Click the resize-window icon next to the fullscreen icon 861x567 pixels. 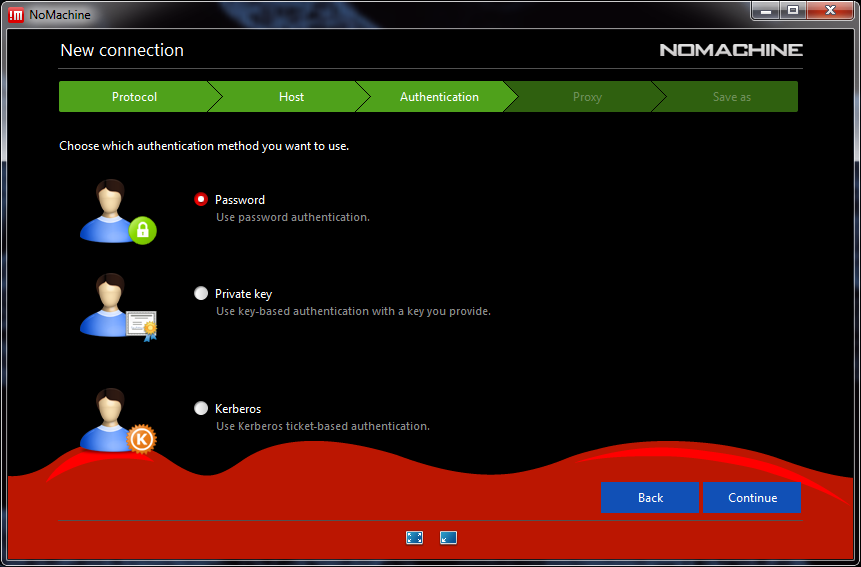(449, 537)
